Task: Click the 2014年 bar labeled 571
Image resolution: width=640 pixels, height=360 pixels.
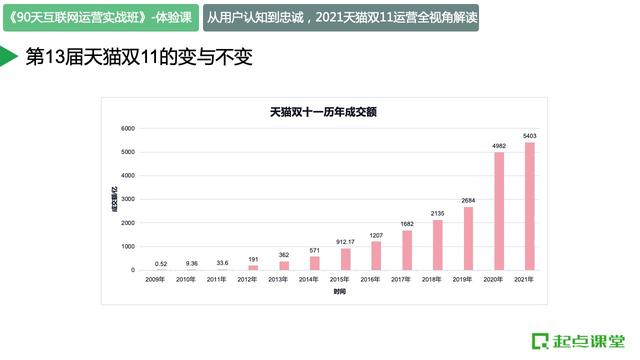Action: [x=315, y=263]
